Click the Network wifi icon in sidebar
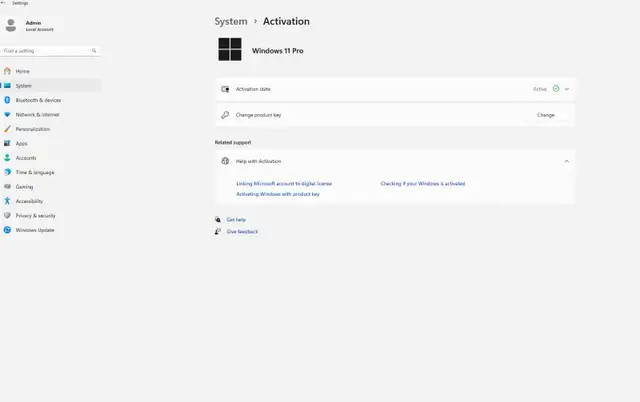640x402 pixels. point(7,115)
